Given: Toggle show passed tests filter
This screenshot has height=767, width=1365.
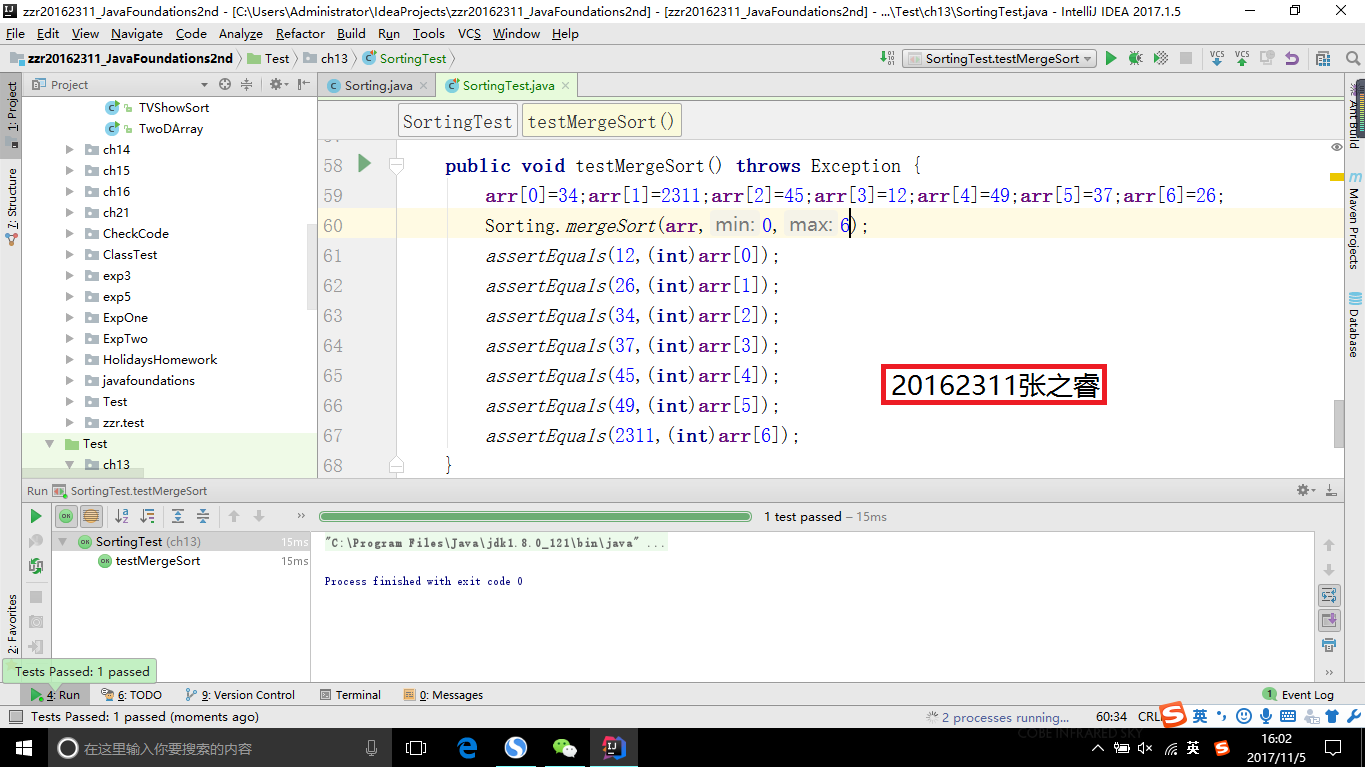Looking at the screenshot, I should coord(66,516).
